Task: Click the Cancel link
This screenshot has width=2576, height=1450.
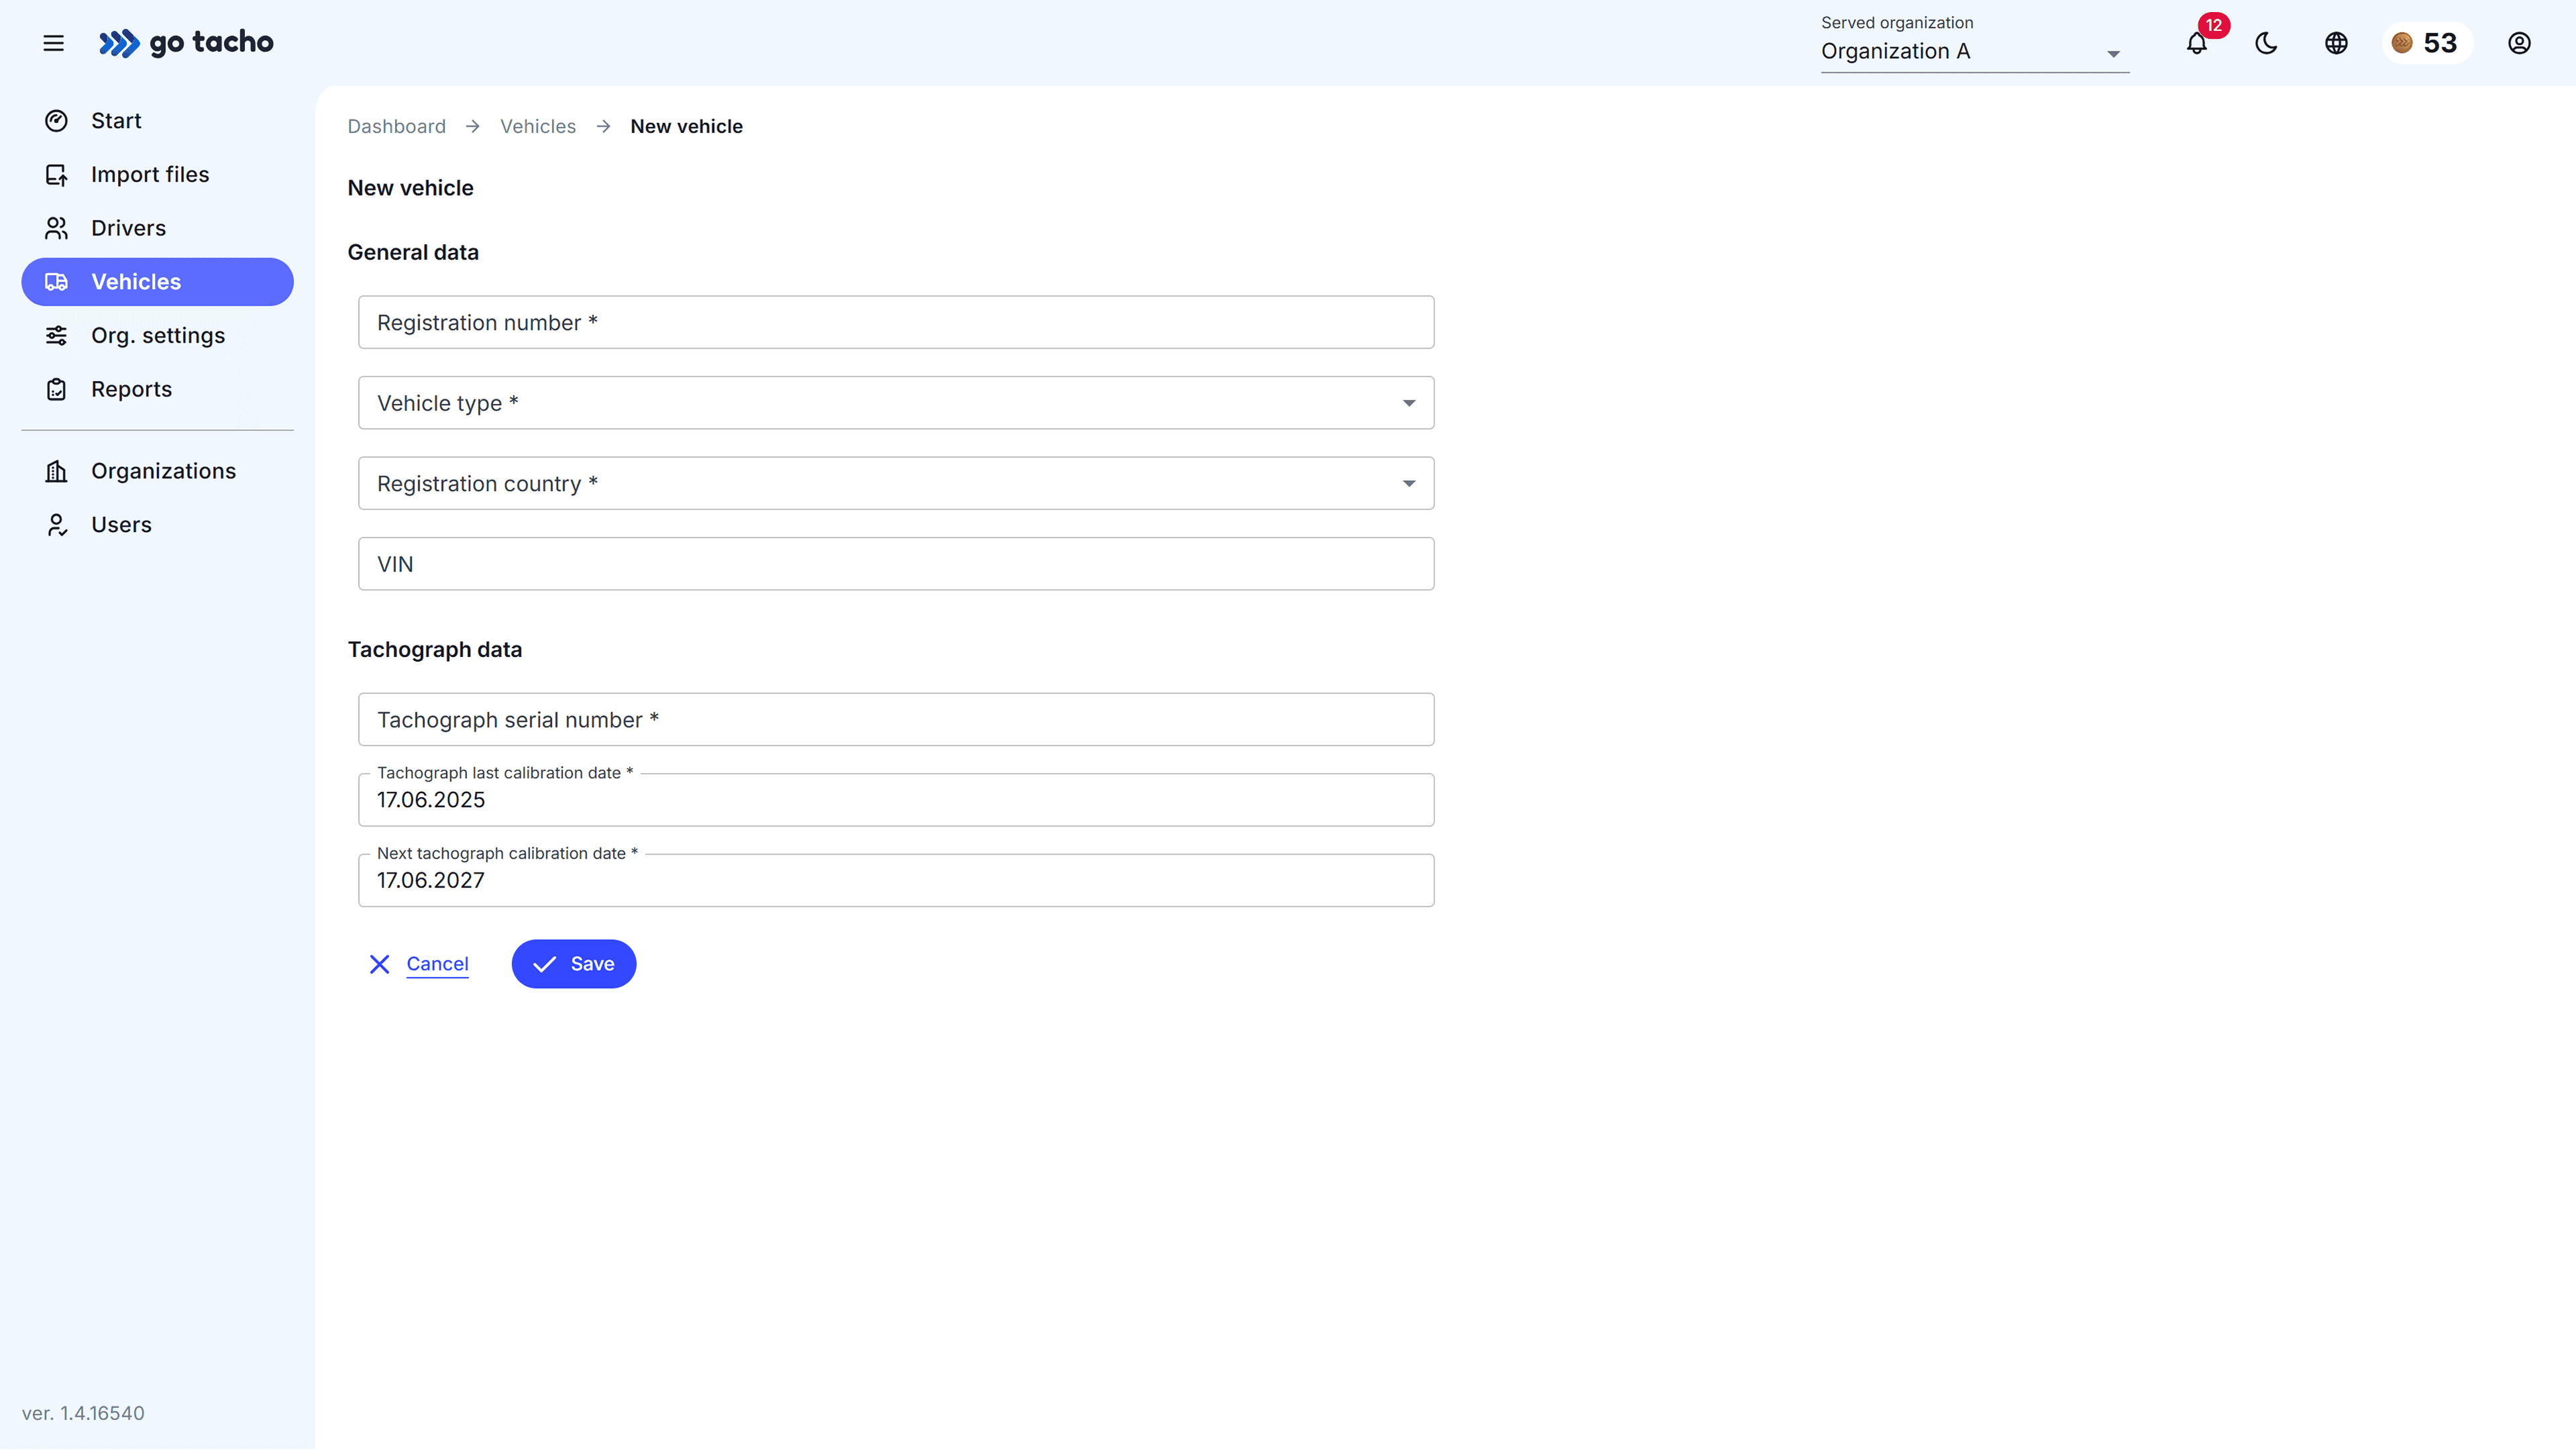Action: pyautogui.click(x=437, y=964)
